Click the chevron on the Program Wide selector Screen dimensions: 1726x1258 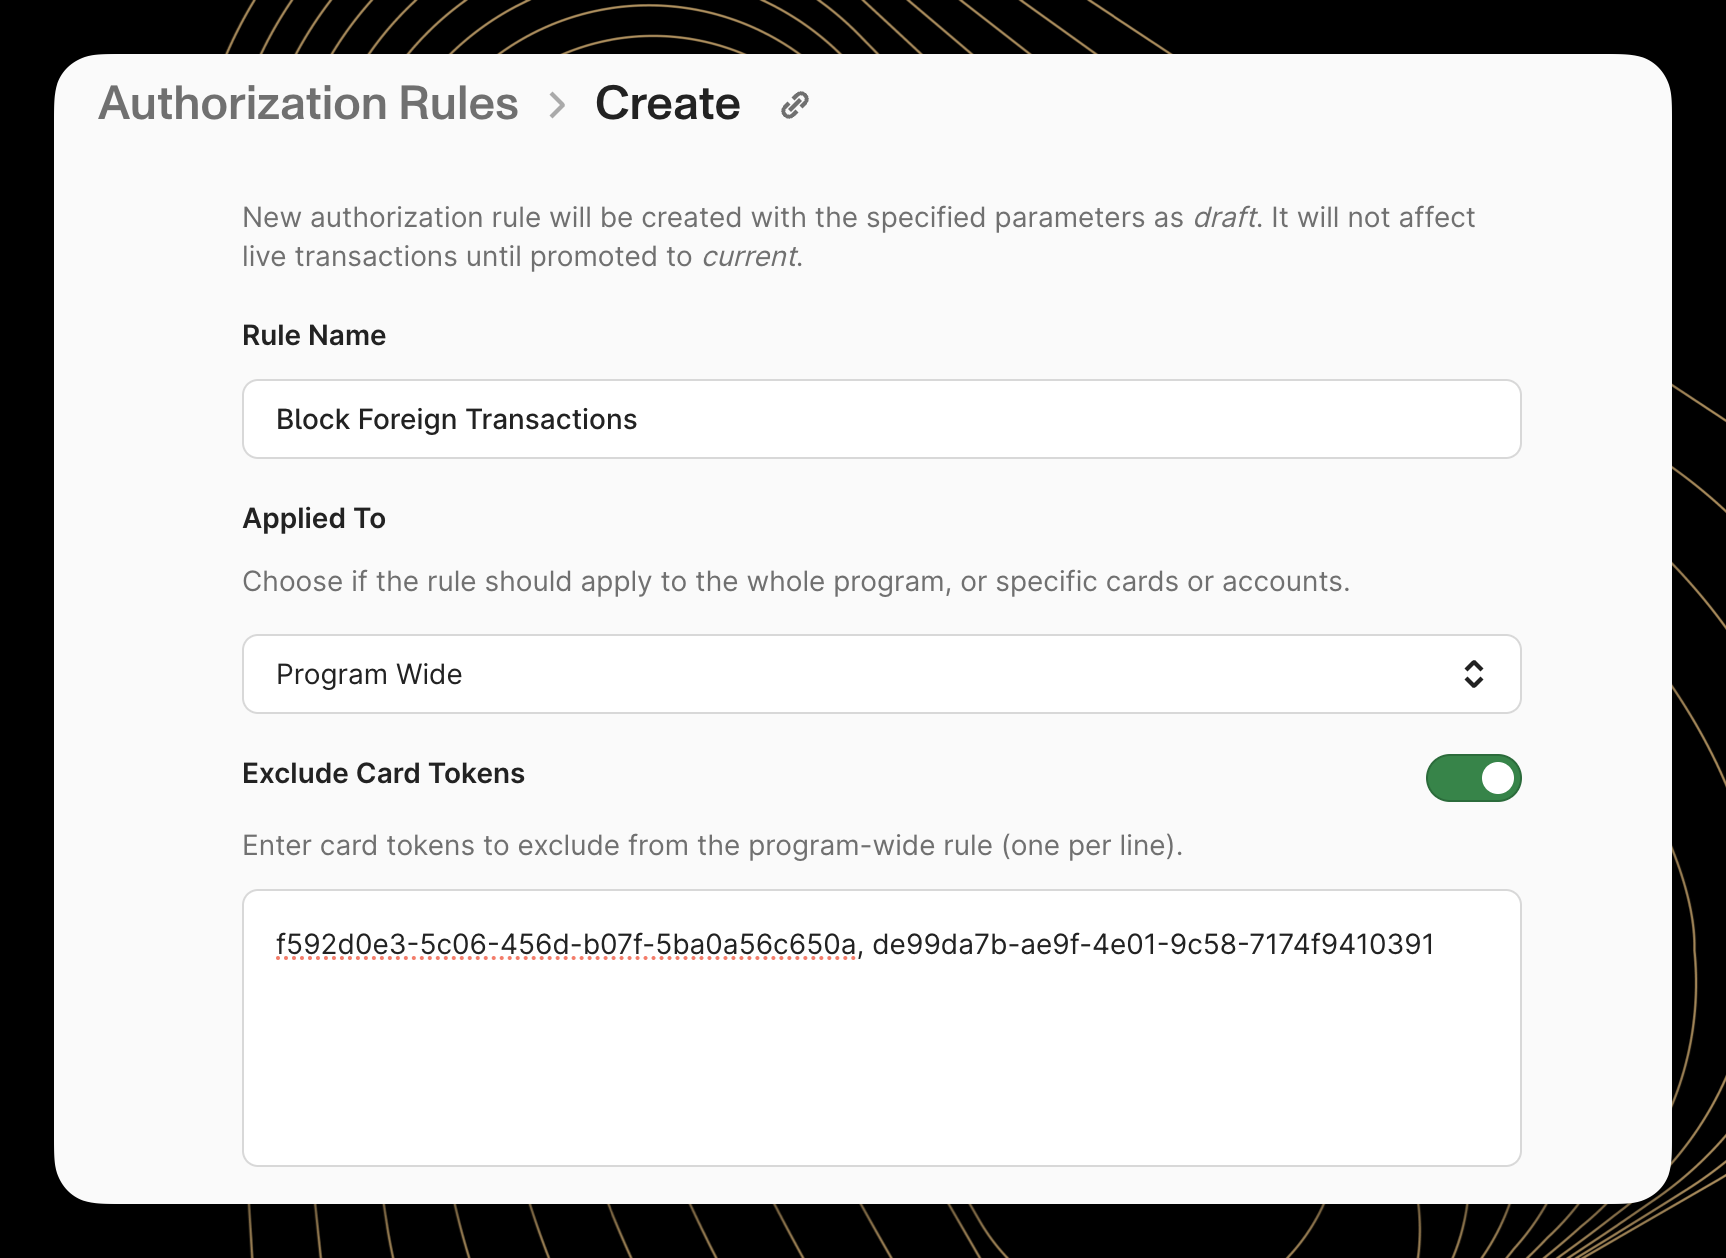[1474, 674]
